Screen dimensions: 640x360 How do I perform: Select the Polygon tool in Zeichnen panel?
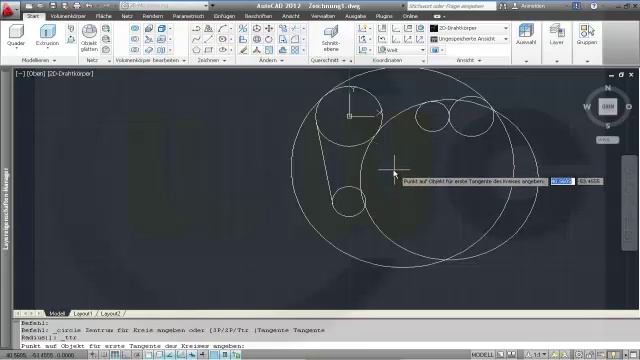[x=196, y=50]
